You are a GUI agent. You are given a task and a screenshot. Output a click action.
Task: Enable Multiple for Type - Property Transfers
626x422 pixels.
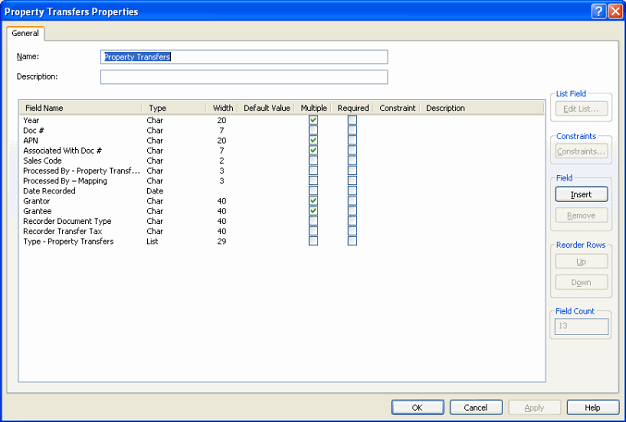click(x=313, y=241)
